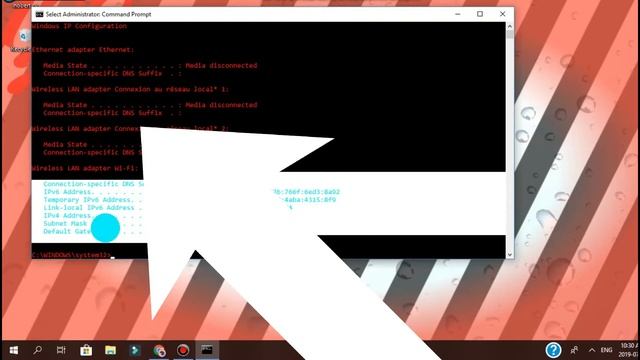Viewport: 640px width, 360px height.
Task: Maximize the Command Prompt window
Action: pyautogui.click(x=480, y=14)
